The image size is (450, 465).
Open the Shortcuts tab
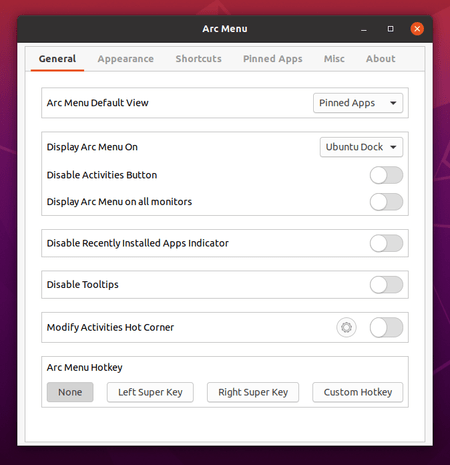198,59
